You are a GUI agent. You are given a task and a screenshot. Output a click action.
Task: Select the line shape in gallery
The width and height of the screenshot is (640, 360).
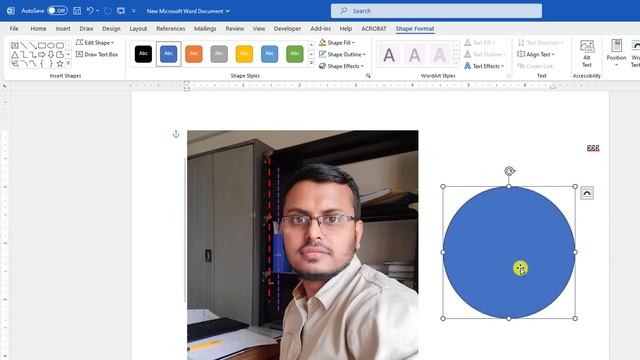point(24,45)
